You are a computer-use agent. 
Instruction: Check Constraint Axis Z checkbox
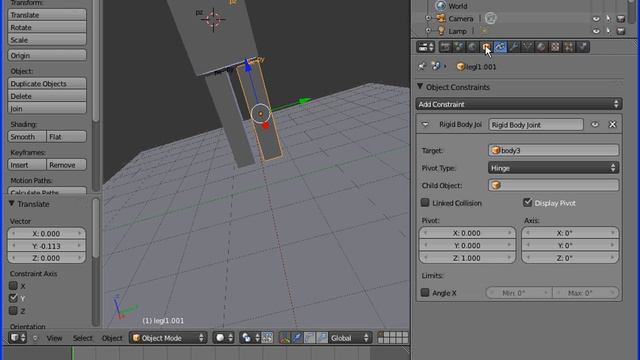coord(13,311)
